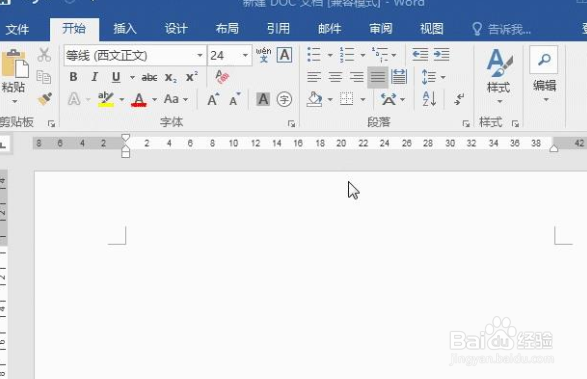Open the highlight color dropdown arrow
587x379 pixels.
[122, 100]
